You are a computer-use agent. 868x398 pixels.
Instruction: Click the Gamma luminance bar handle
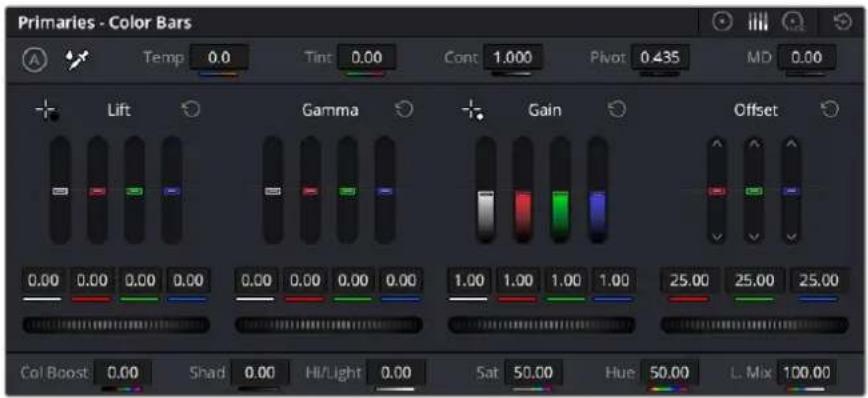coord(273,191)
